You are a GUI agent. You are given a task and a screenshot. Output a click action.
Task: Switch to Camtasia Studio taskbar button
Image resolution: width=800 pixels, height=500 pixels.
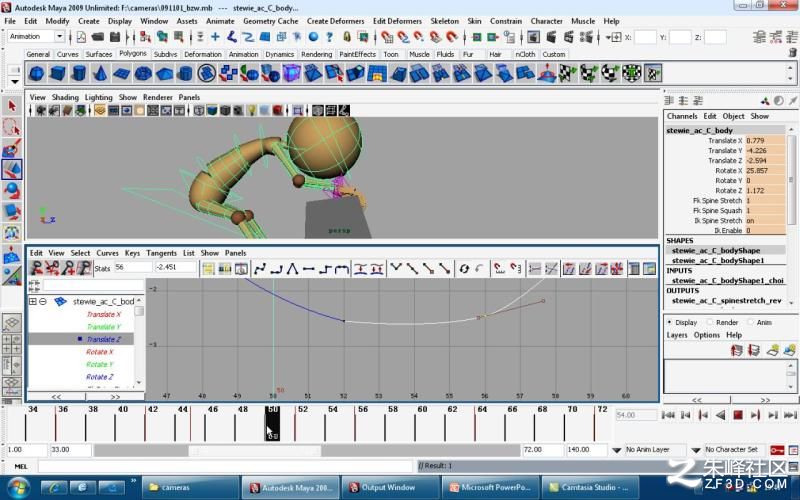pyautogui.click(x=588, y=487)
